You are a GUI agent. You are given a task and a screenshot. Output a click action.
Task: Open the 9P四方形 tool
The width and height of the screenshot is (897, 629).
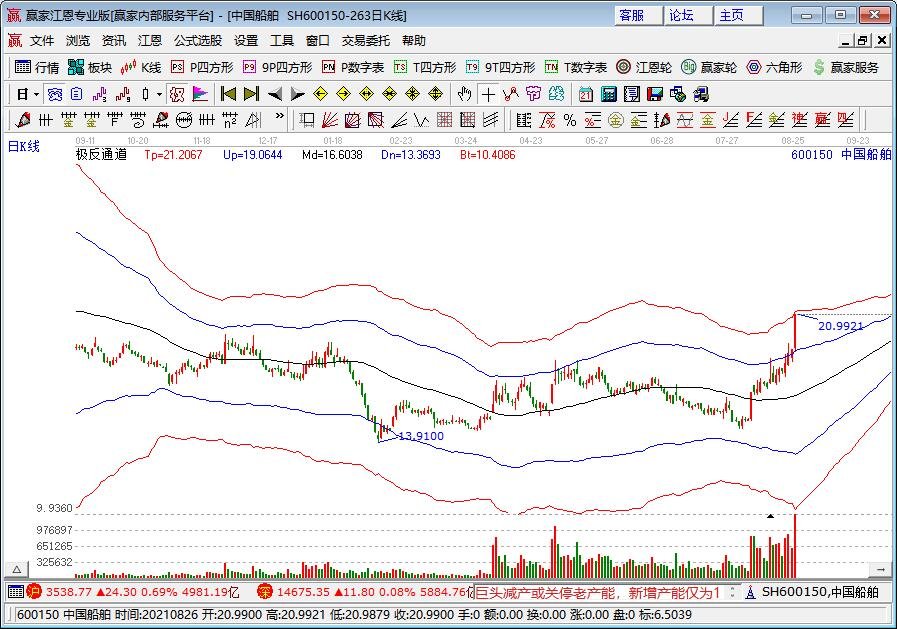[277, 67]
